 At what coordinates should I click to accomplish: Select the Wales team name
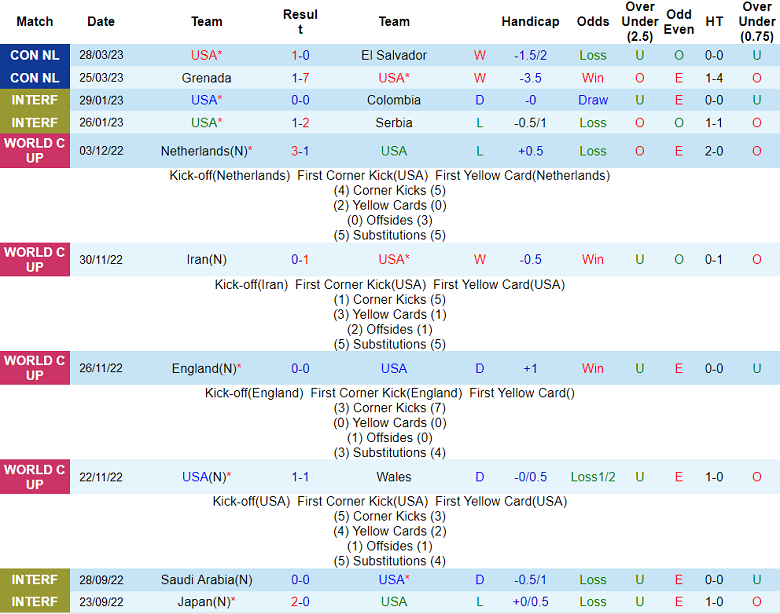point(394,477)
